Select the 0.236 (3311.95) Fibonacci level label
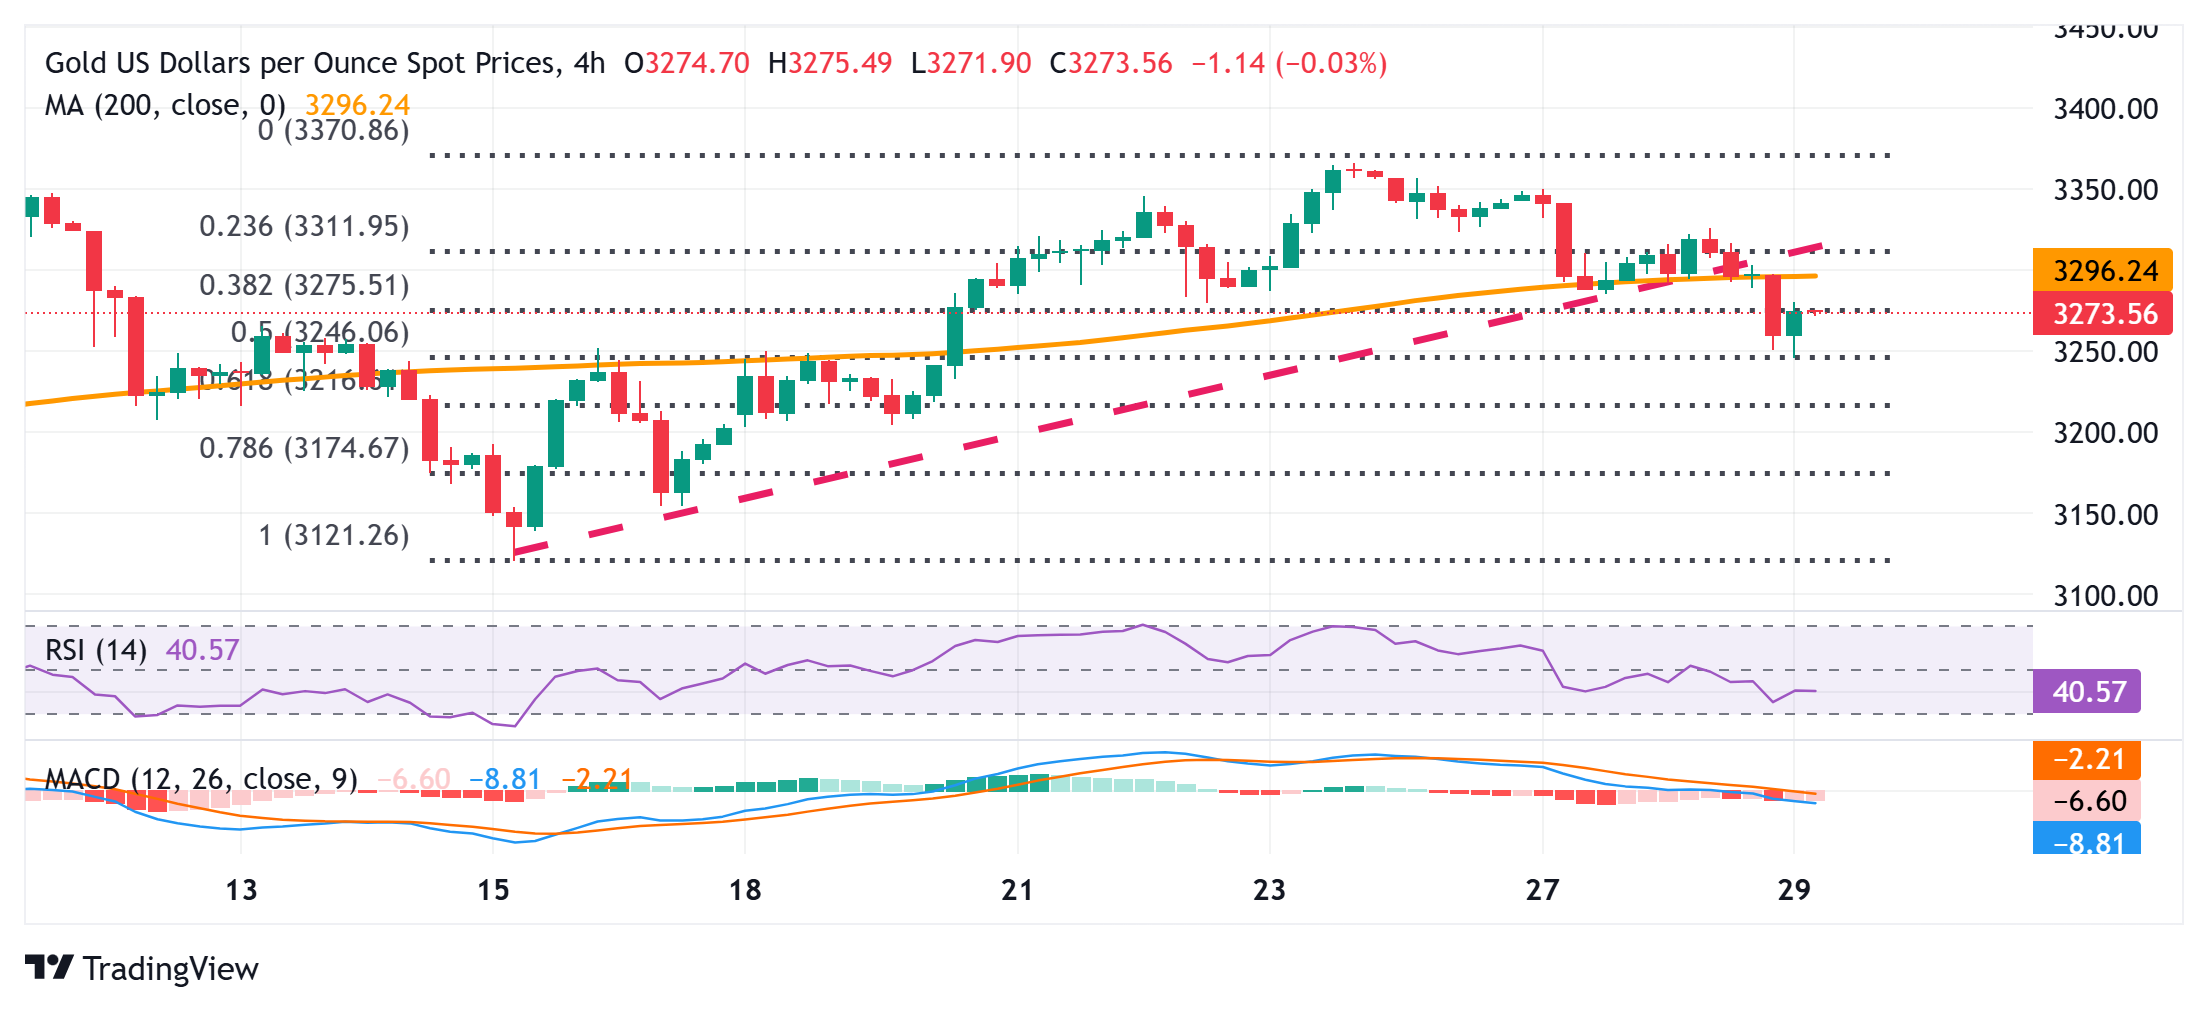Viewport: 2208px width, 1012px height. point(304,226)
